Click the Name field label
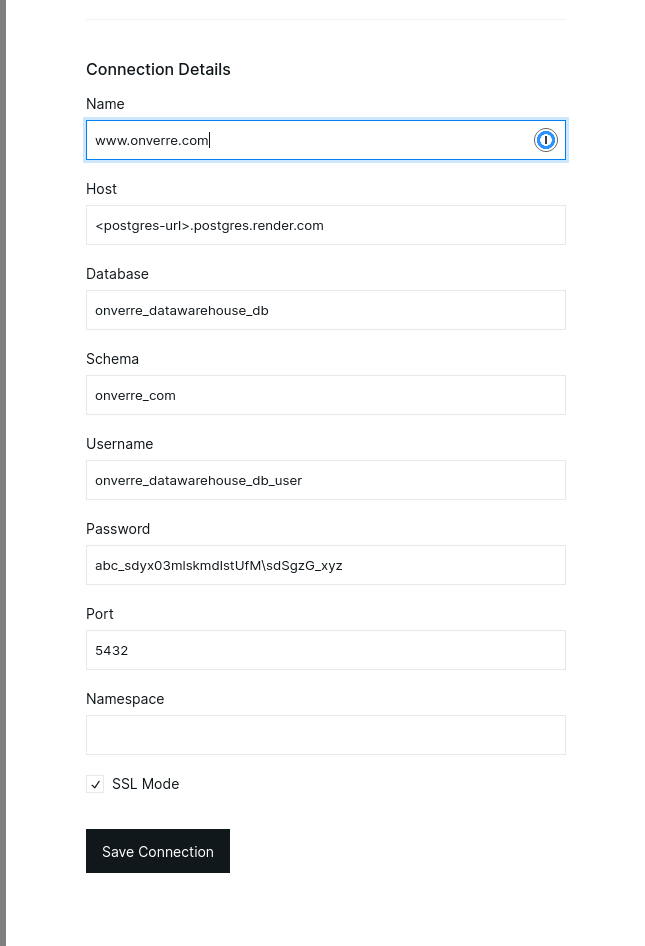645x946 pixels. click(x=105, y=104)
